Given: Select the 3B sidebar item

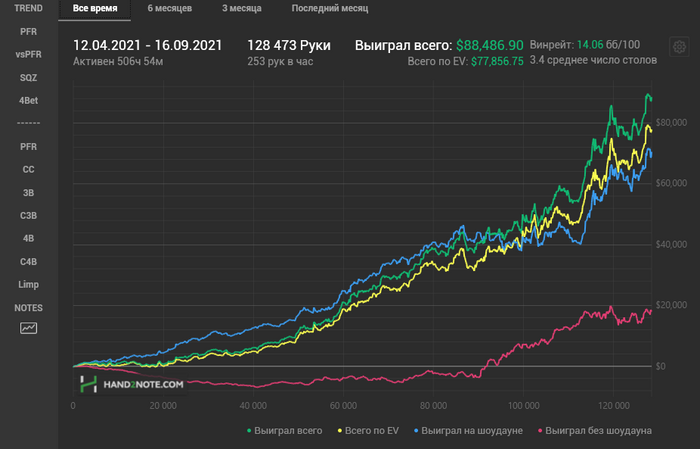Looking at the screenshot, I should 29,193.
